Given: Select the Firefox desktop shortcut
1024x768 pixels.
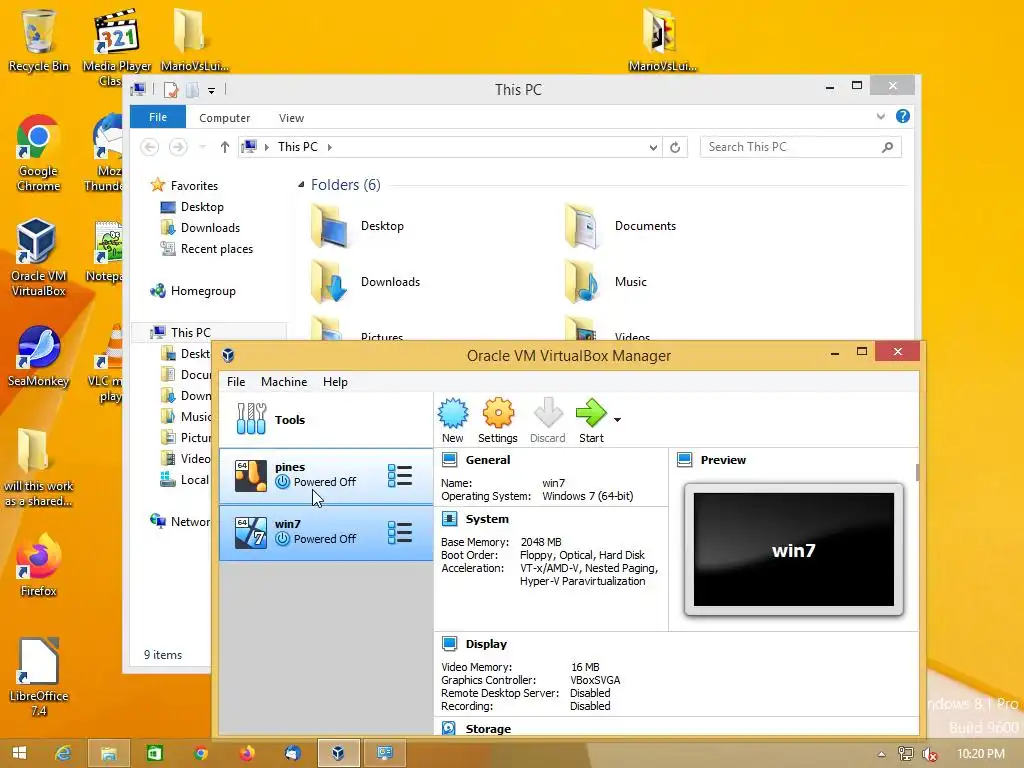Looking at the screenshot, I should click(x=39, y=566).
